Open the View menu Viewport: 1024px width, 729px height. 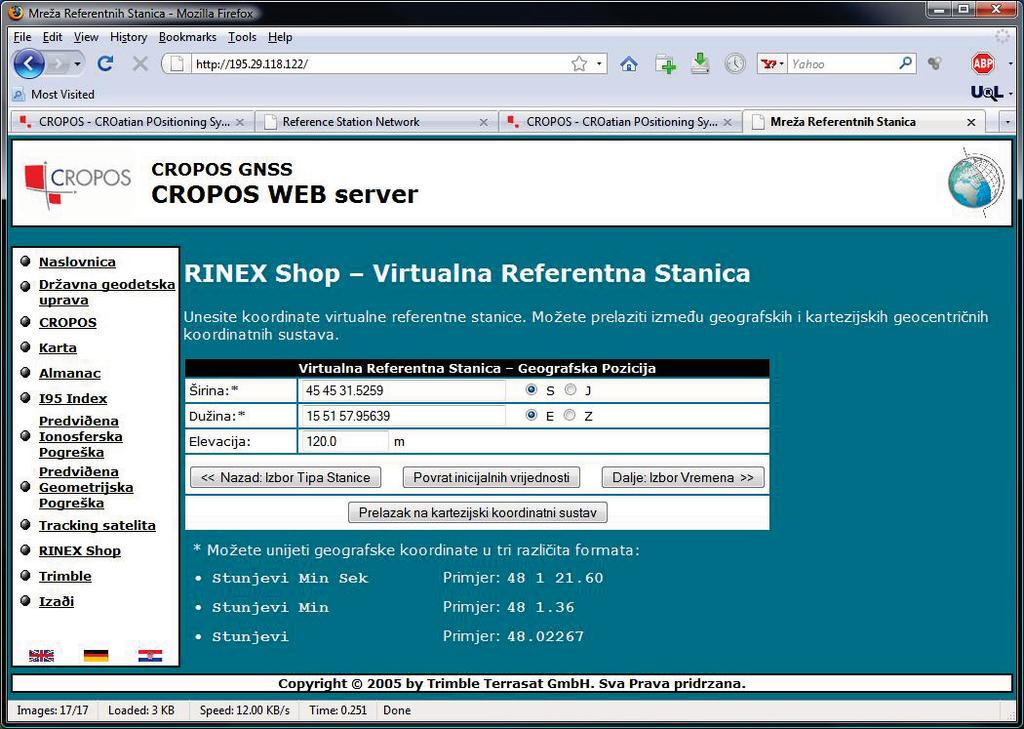point(86,37)
